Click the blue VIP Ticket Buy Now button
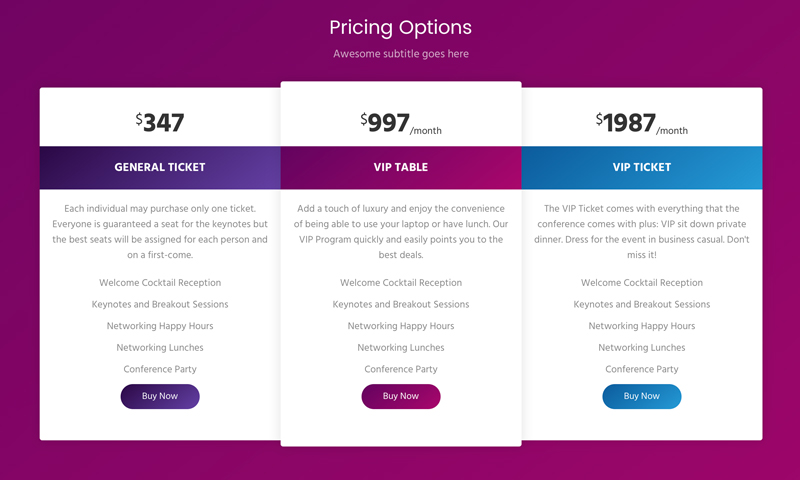Screen dimensions: 800x480 tap(641, 396)
